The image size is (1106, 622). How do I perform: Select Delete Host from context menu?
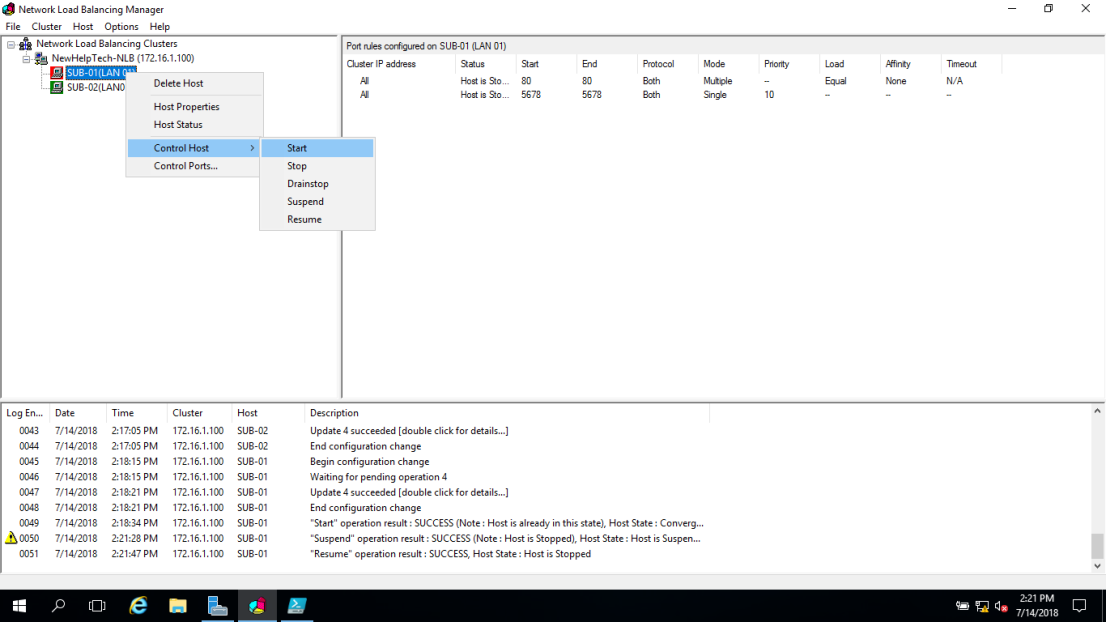point(195,83)
